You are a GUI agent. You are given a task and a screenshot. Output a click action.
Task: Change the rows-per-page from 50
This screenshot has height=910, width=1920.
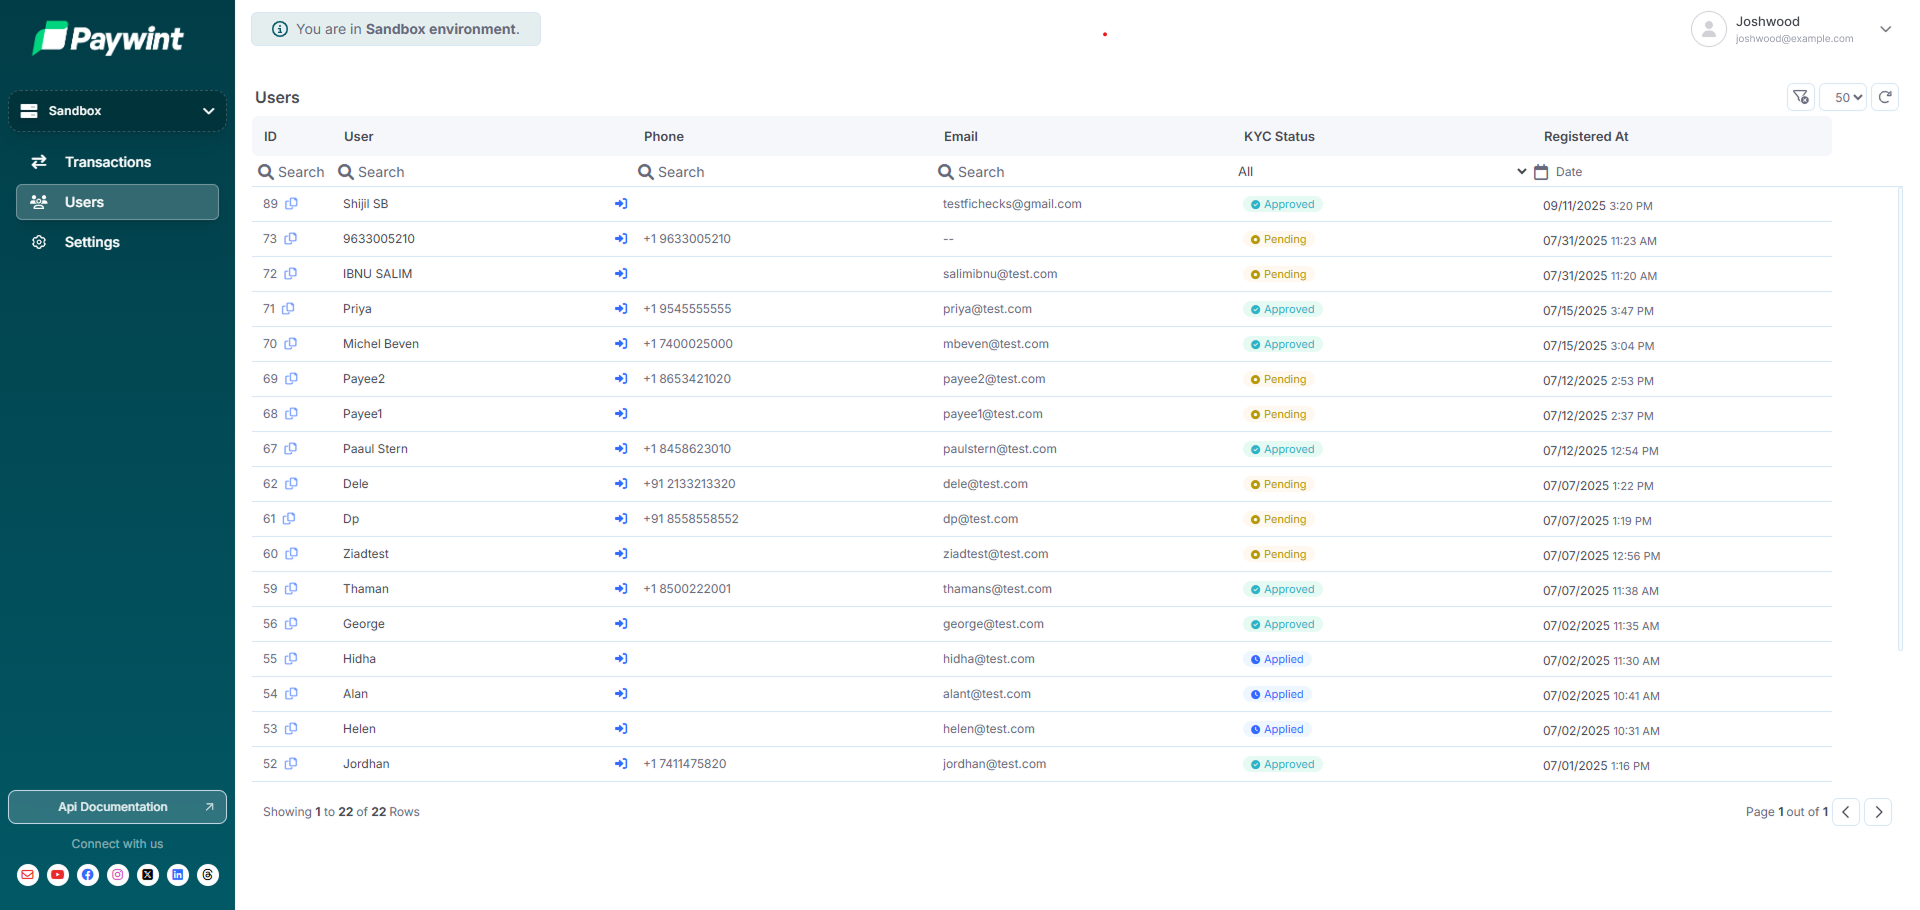point(1843,97)
